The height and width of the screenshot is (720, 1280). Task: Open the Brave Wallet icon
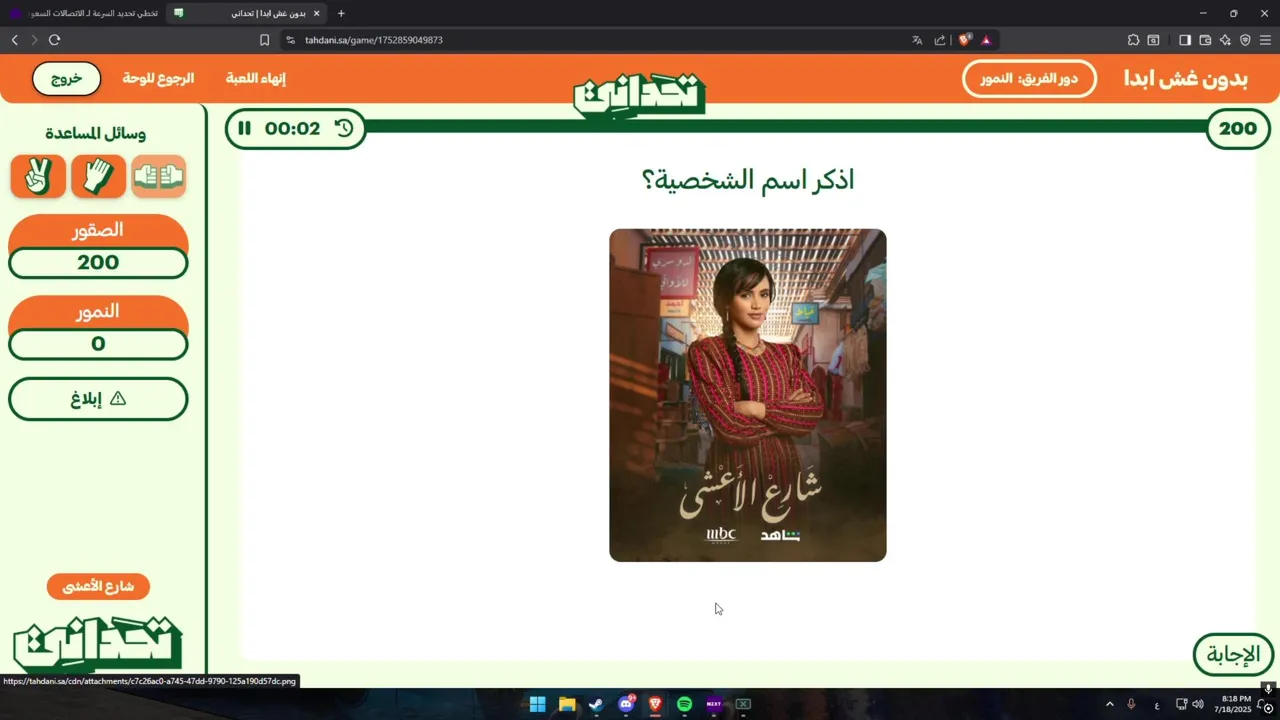1205,40
